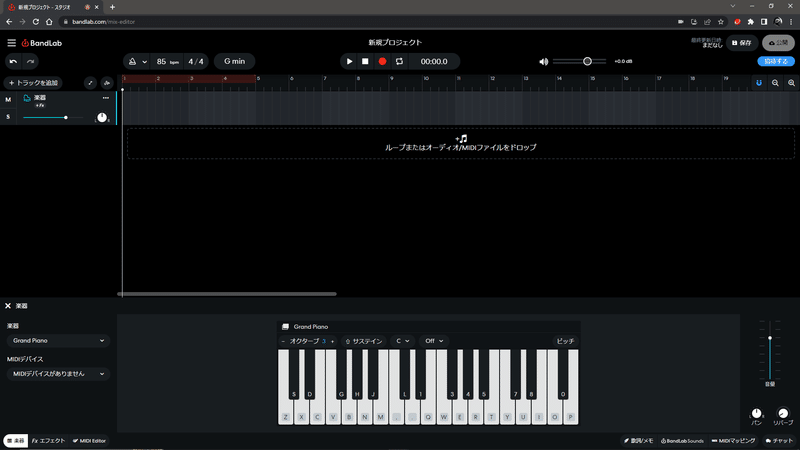Solo the instrument track with S
Image resolution: width=800 pixels, height=450 pixels.
(x=8, y=117)
